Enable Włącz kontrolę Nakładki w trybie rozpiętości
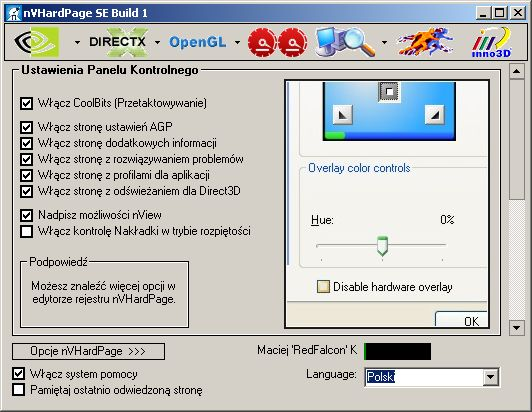Viewport: 532px width, 412px height. [26, 231]
